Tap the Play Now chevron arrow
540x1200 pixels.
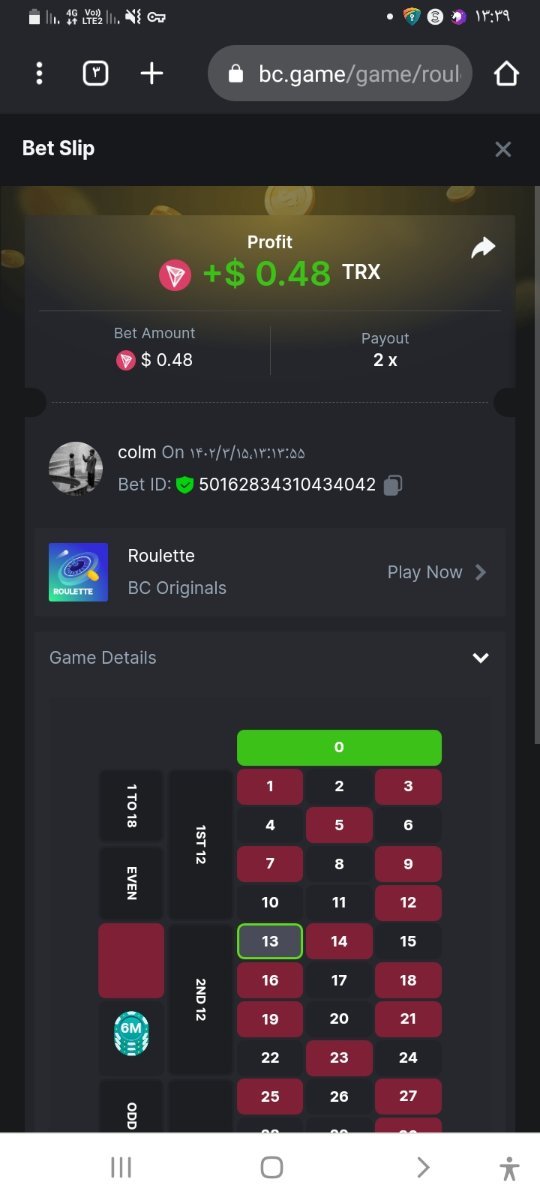point(481,572)
